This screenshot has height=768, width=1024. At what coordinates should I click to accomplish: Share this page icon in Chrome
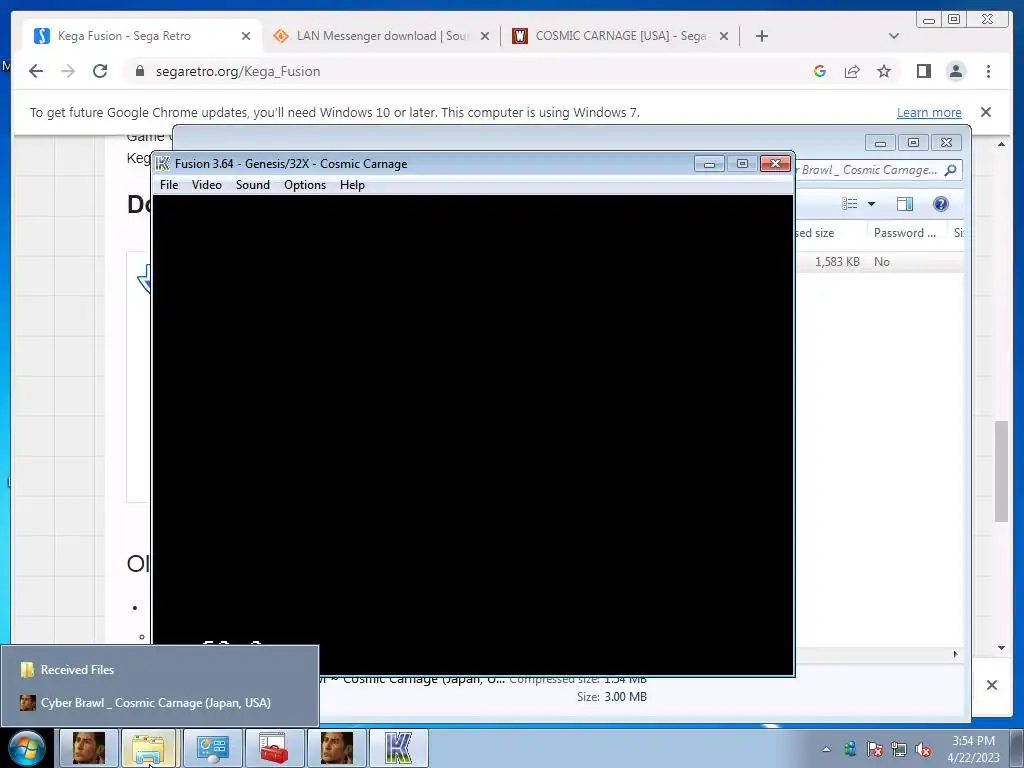(x=852, y=71)
